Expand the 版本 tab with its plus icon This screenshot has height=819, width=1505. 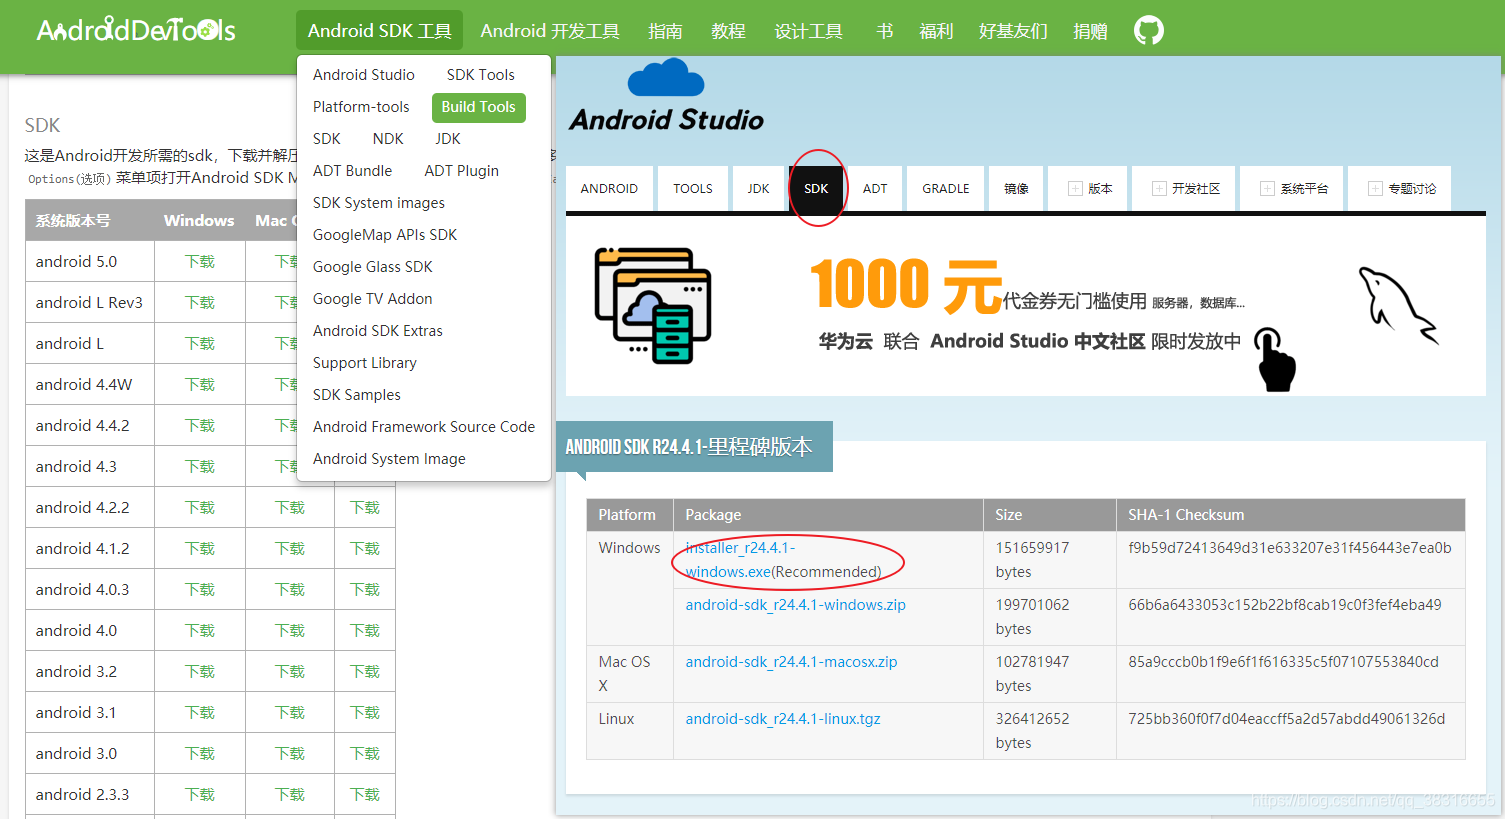[1089, 188]
